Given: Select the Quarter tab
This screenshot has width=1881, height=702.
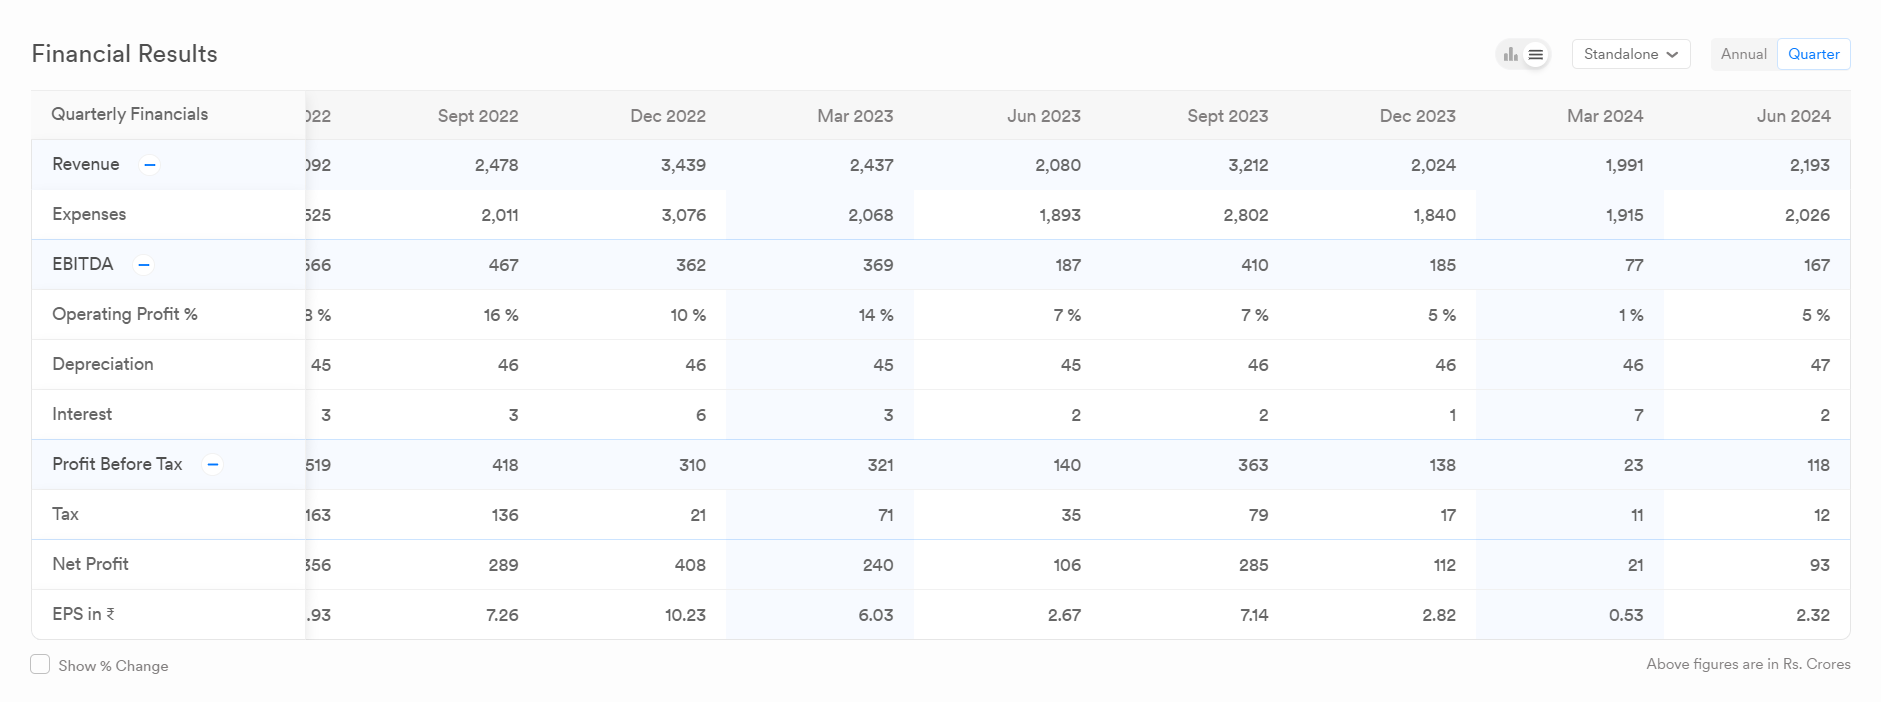Looking at the screenshot, I should tap(1813, 54).
